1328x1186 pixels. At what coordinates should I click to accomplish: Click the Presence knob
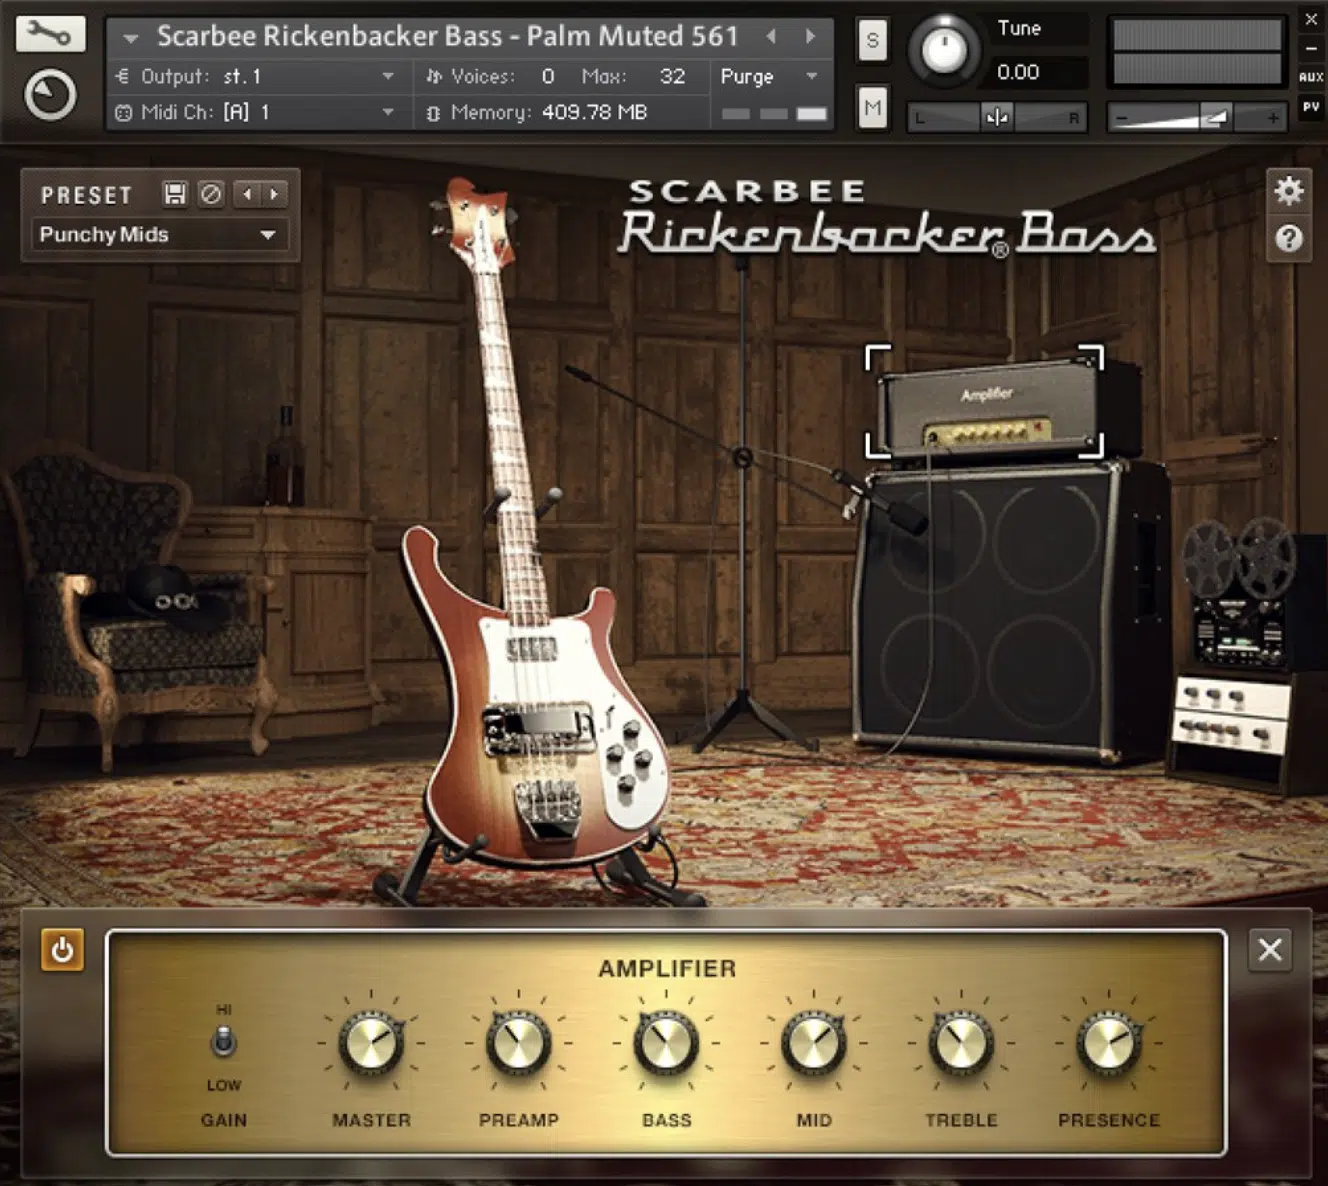(1109, 1043)
